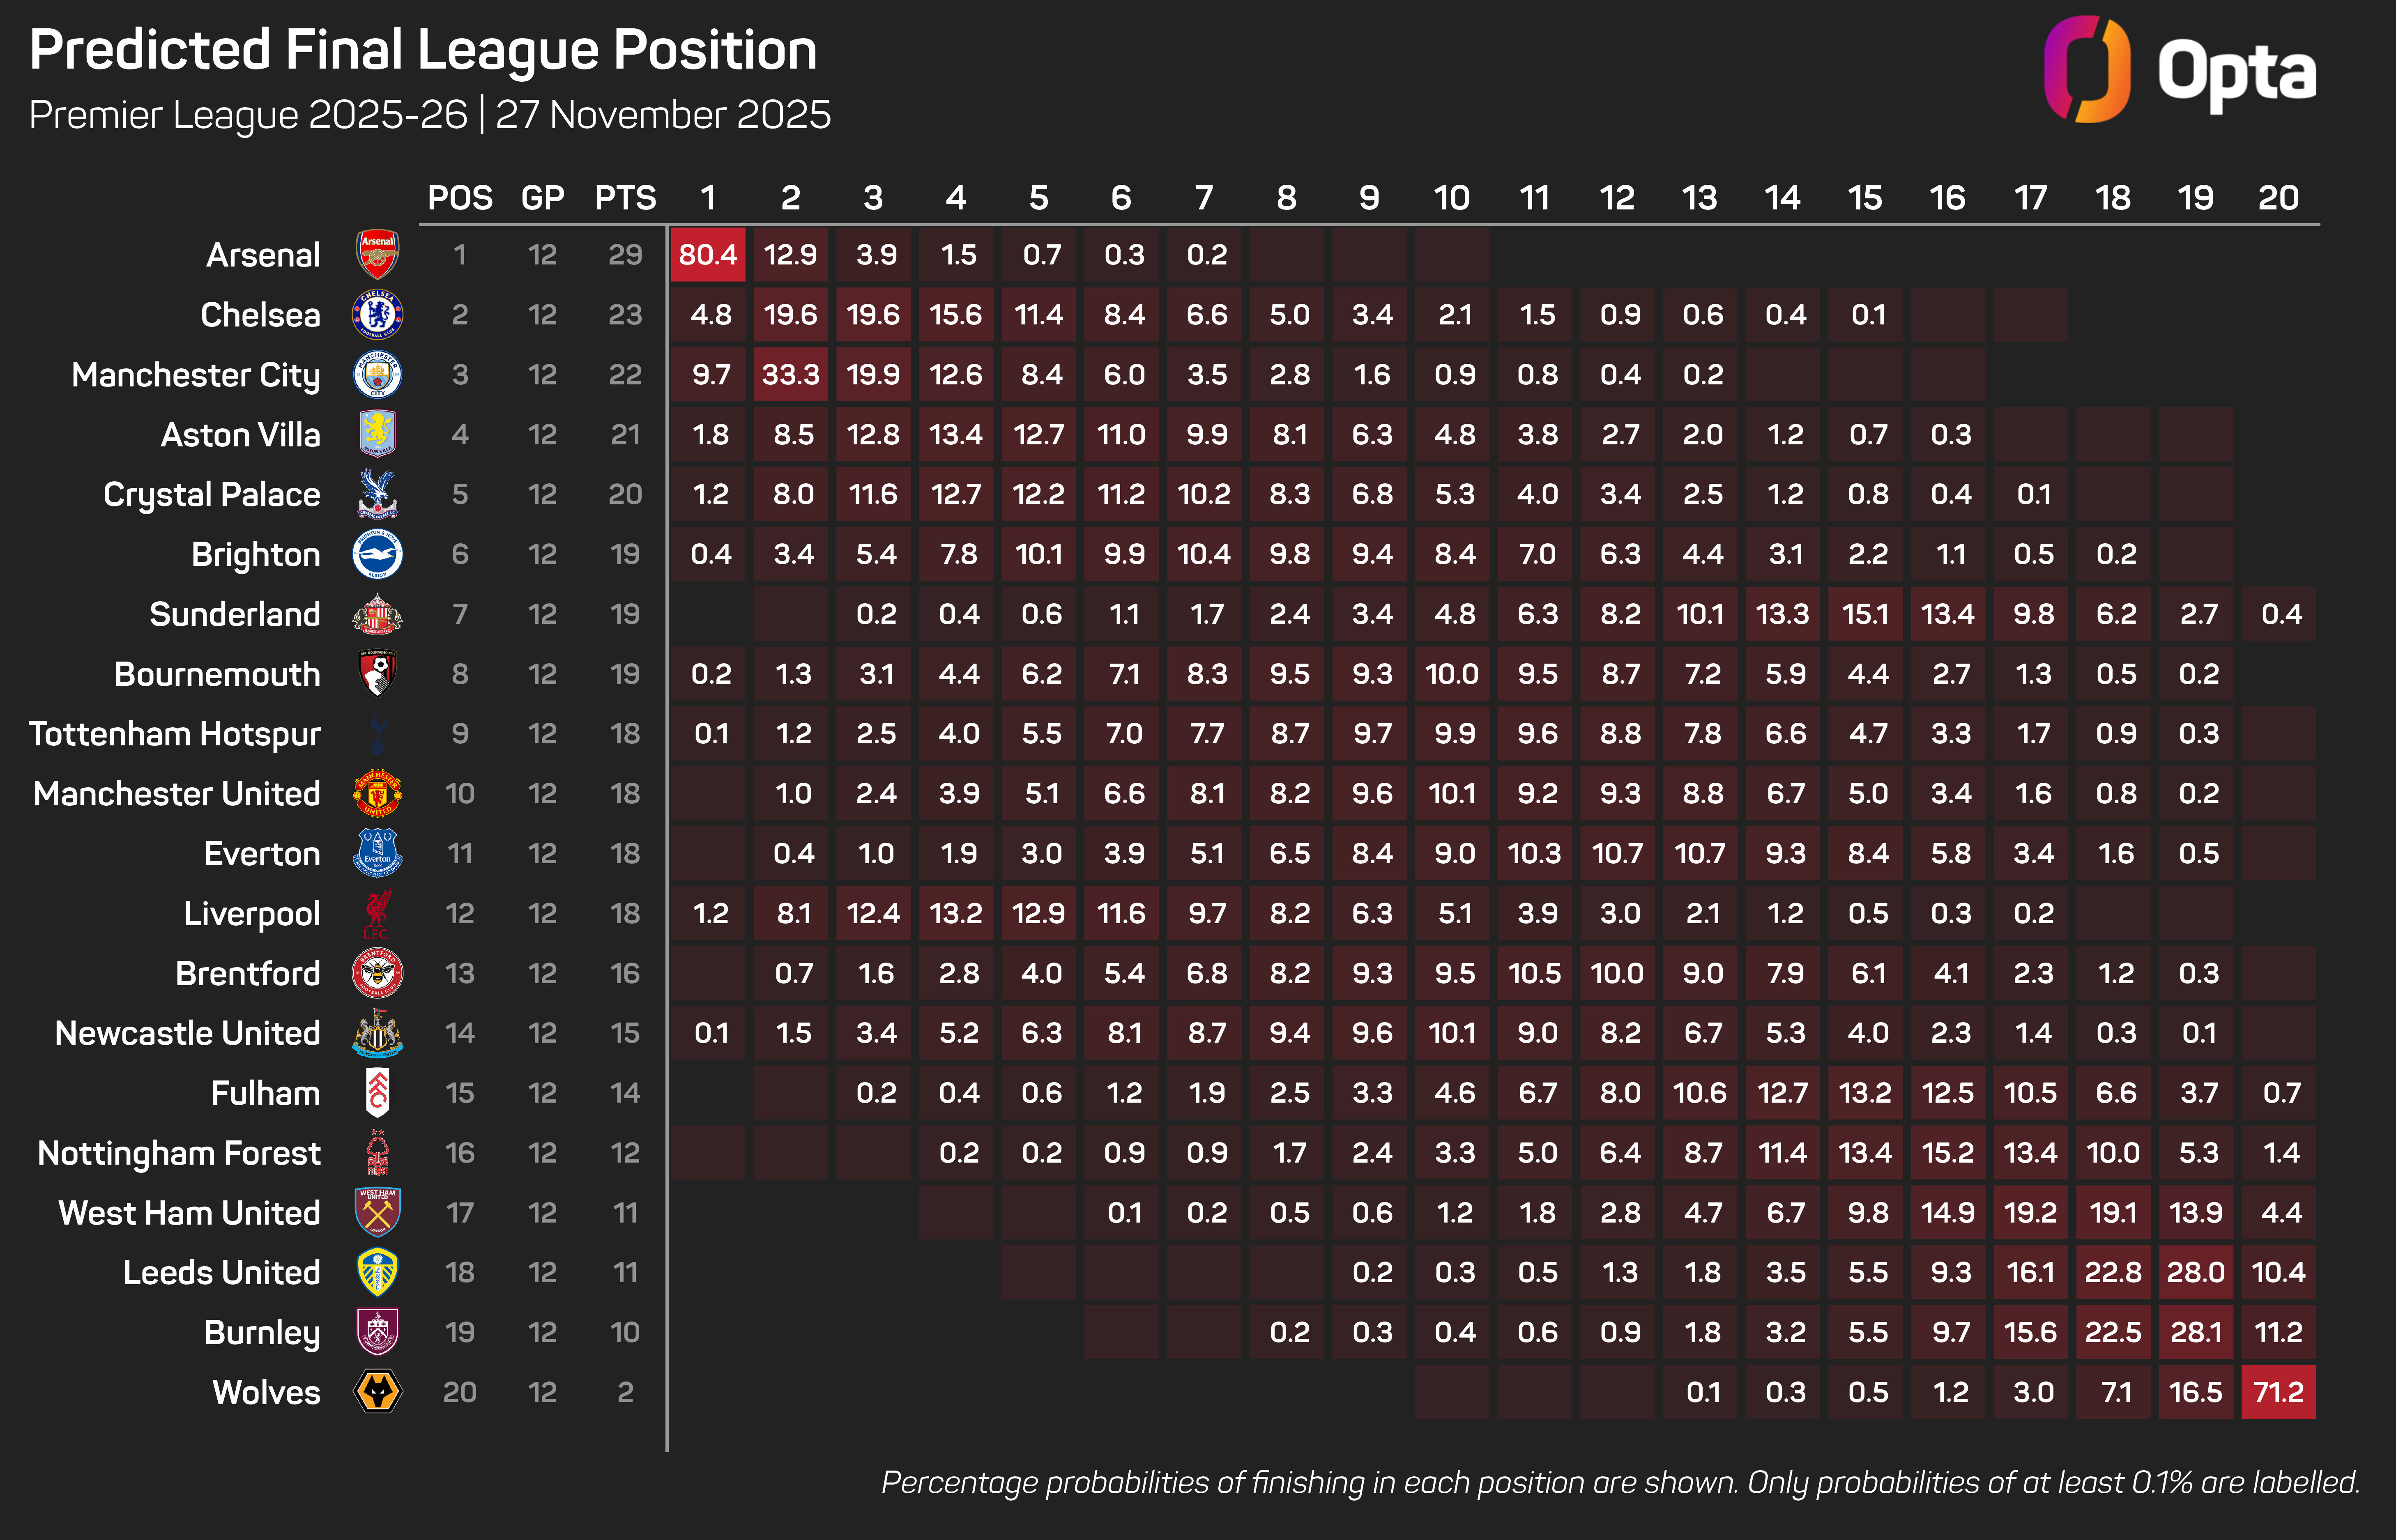2396x1540 pixels.
Task: Select the Manchester United crest
Action: point(378,794)
